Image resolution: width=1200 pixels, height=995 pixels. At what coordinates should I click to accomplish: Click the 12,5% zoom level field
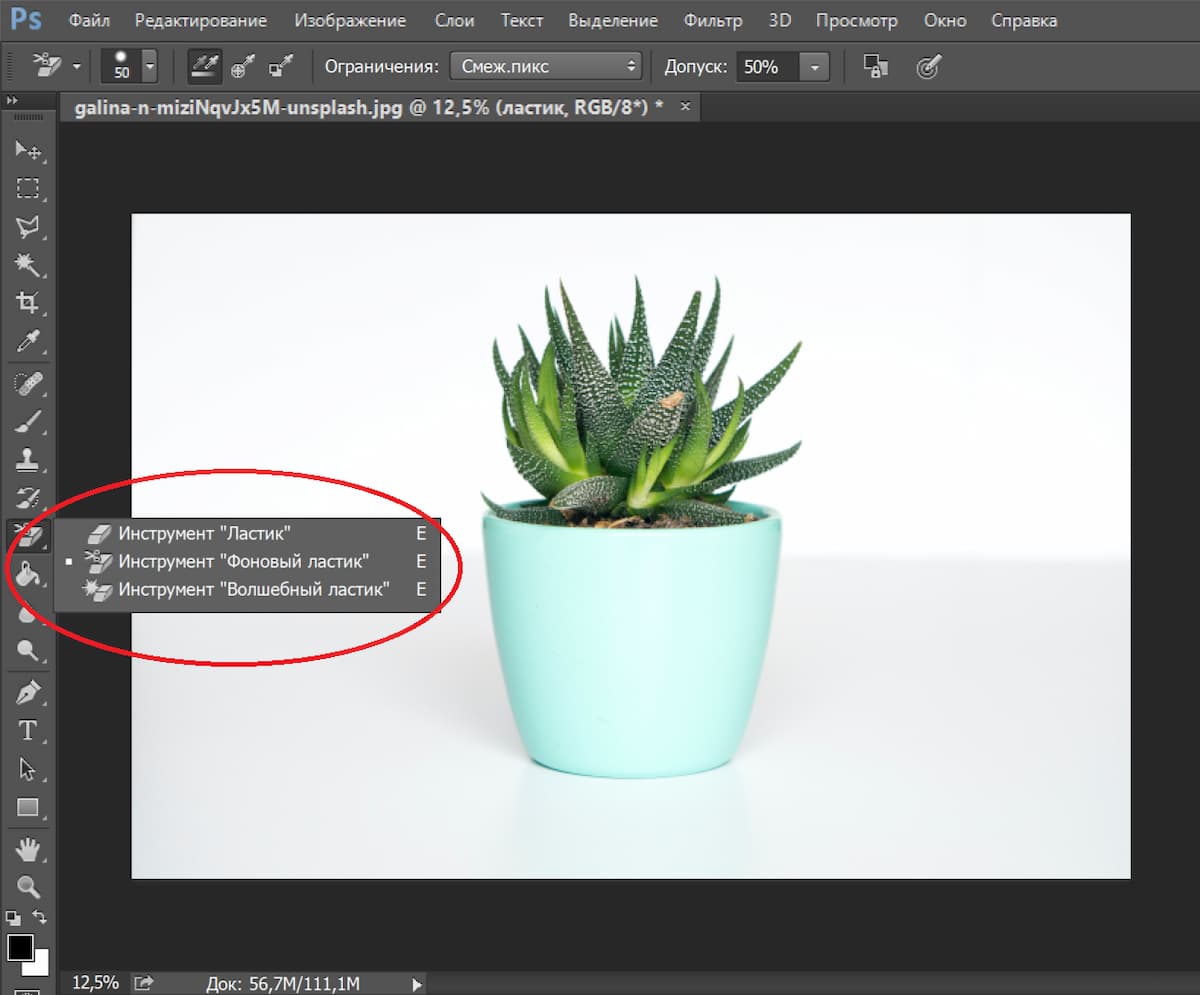[96, 983]
